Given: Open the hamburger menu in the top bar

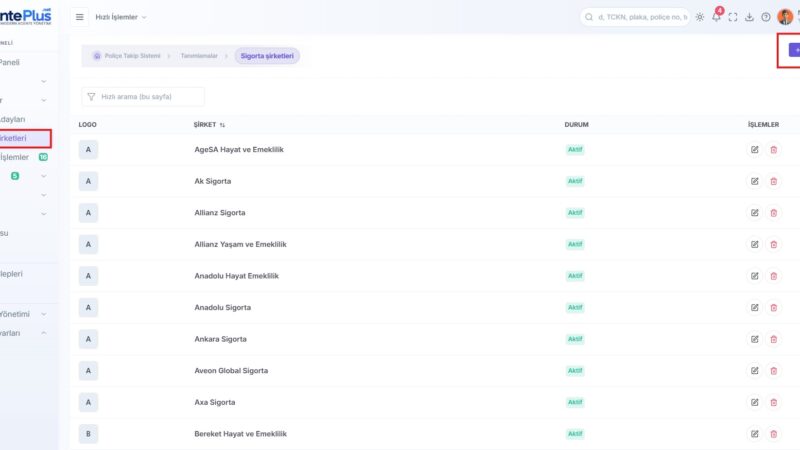Looking at the screenshot, I should click(x=80, y=17).
